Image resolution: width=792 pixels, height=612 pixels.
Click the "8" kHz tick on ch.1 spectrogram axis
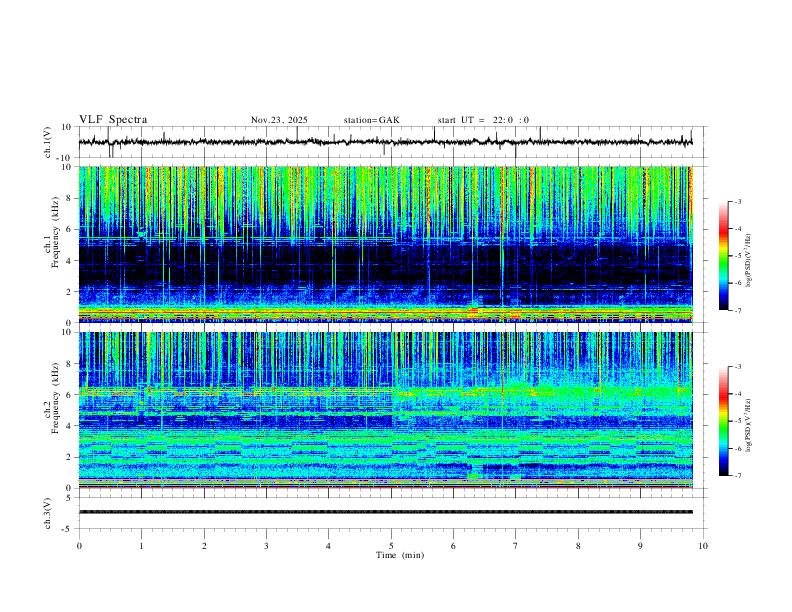69,198
